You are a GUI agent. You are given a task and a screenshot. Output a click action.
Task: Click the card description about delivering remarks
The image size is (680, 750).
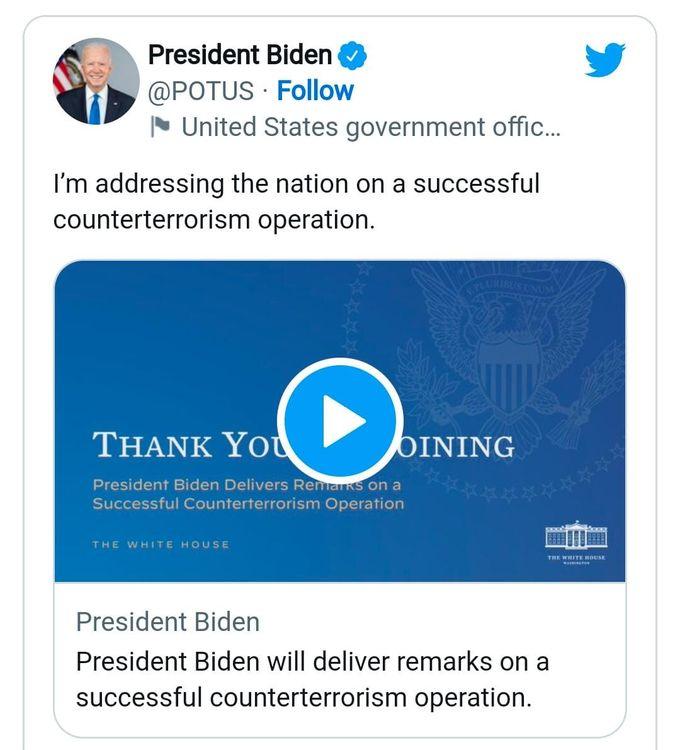click(x=312, y=679)
